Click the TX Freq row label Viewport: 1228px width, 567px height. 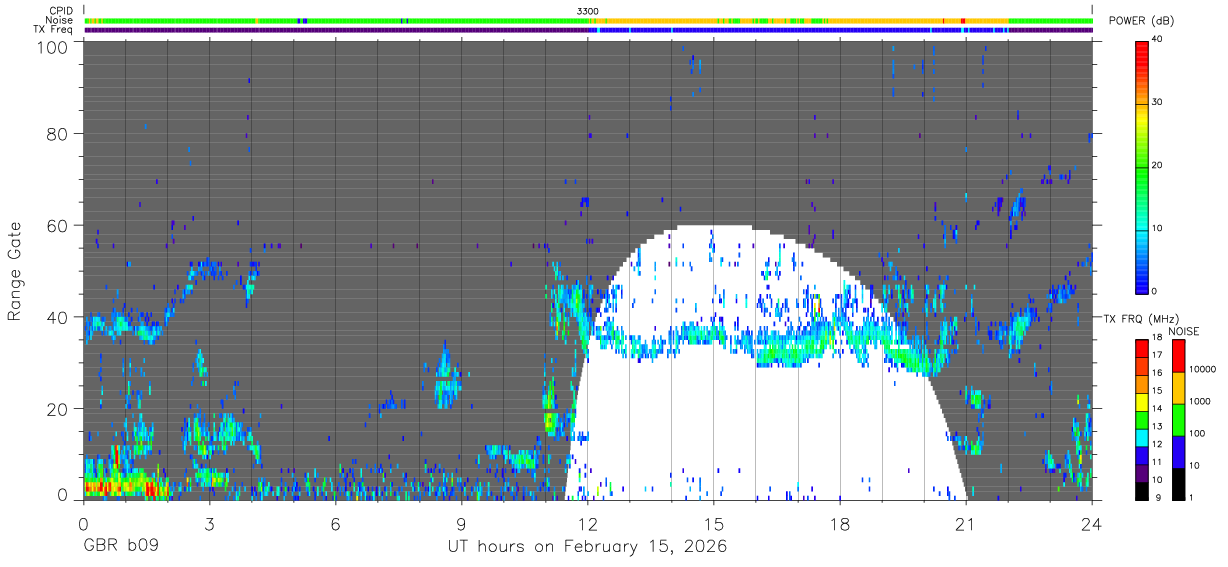(55, 30)
